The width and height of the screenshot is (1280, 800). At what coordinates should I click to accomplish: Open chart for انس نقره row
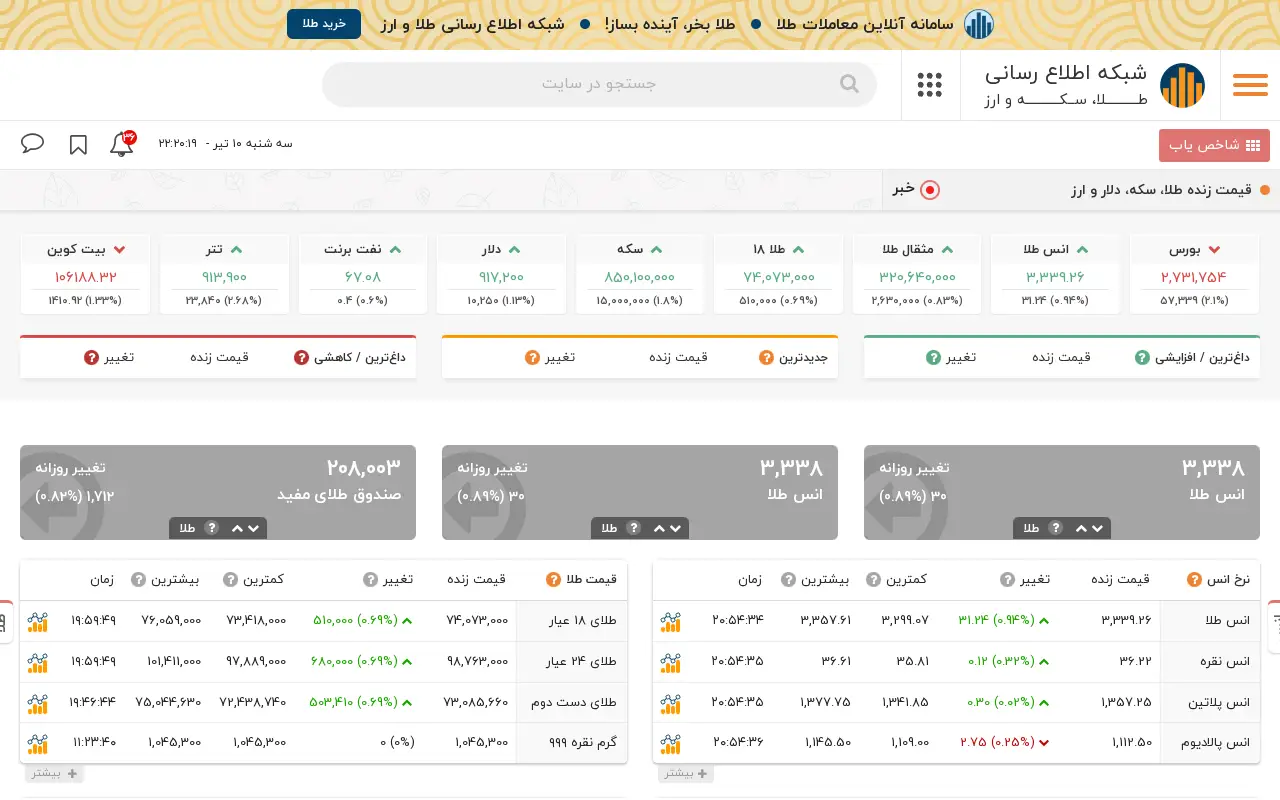point(670,662)
